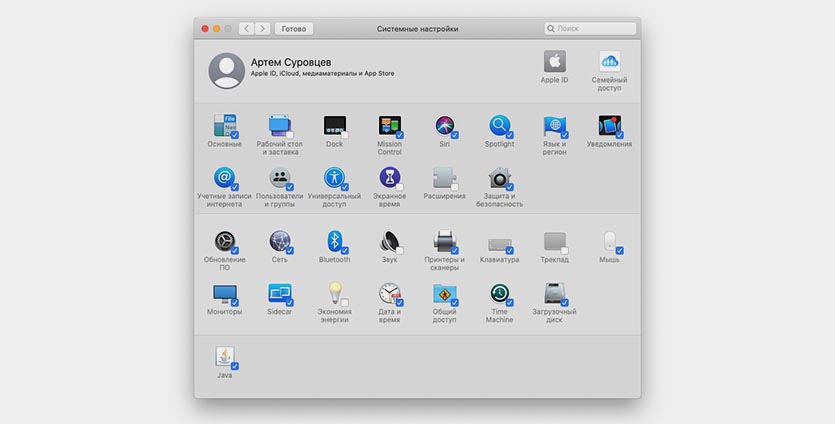Select the Bluetooth preference icon
Viewport: 835px width, 424px height.
(334, 241)
